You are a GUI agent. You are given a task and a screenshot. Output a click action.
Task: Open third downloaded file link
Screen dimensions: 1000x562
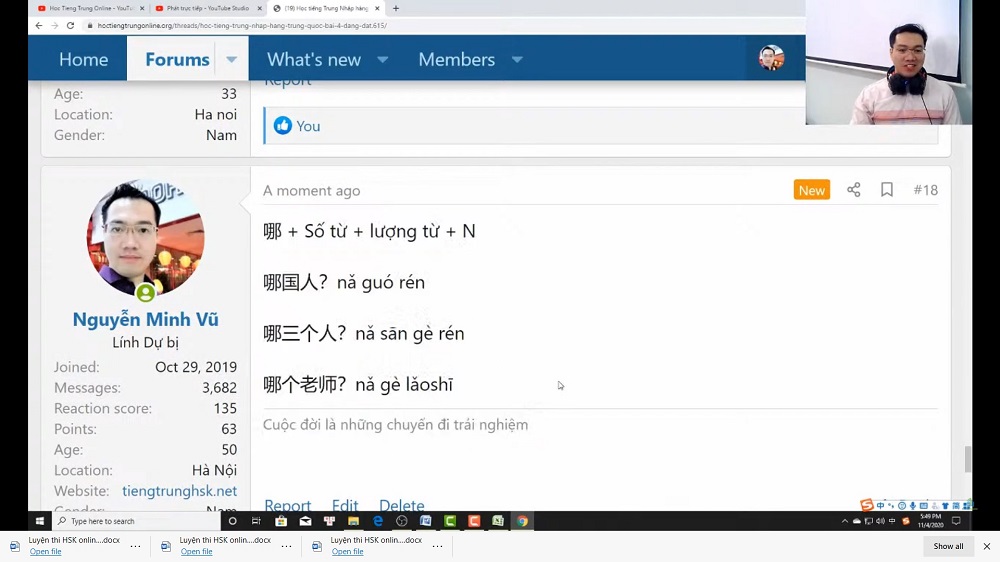point(348,551)
